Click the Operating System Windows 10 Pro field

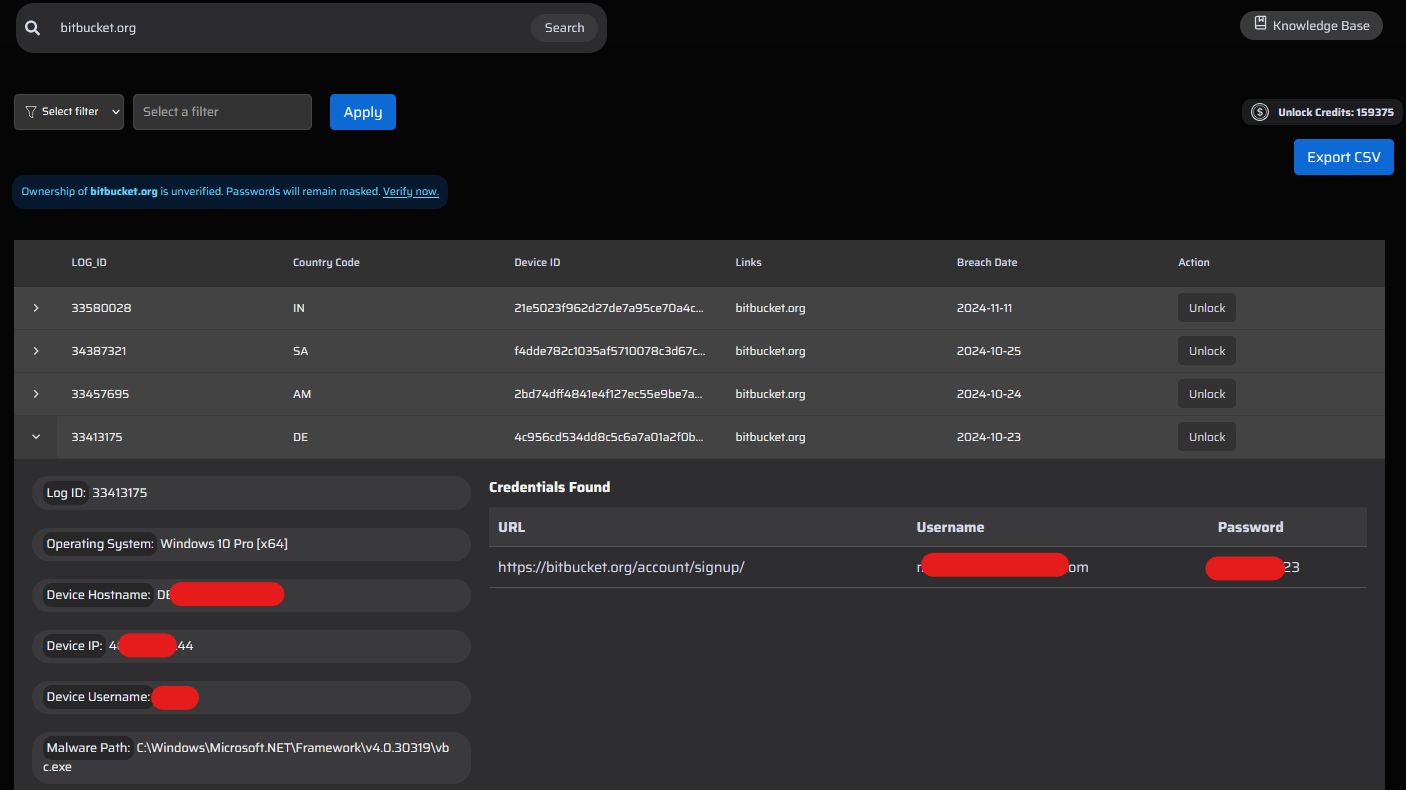tap(252, 544)
